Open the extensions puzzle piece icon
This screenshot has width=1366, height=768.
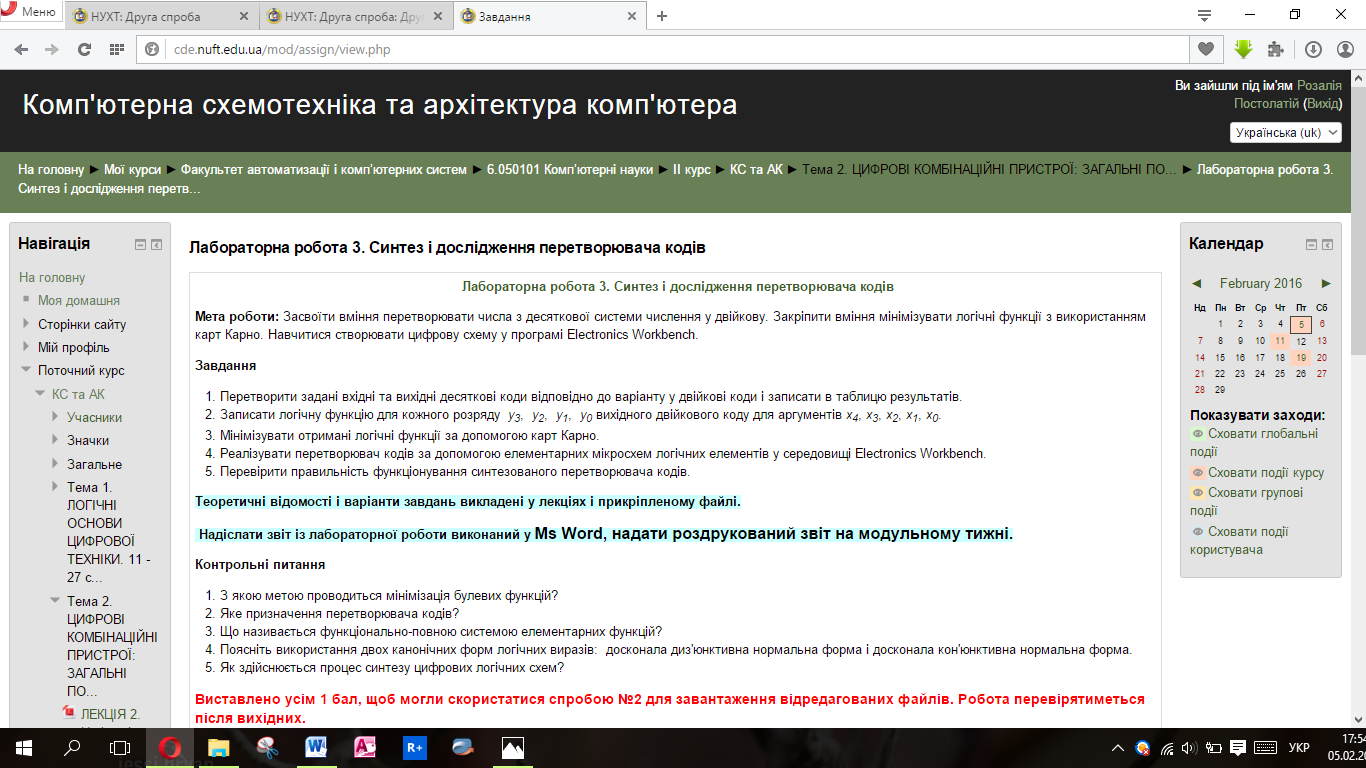[1275, 49]
